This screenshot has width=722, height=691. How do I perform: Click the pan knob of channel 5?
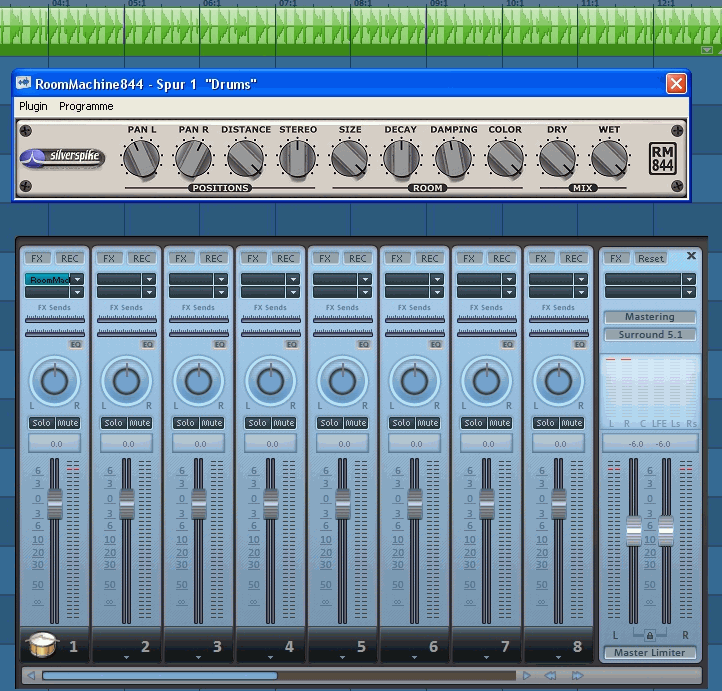[x=343, y=381]
